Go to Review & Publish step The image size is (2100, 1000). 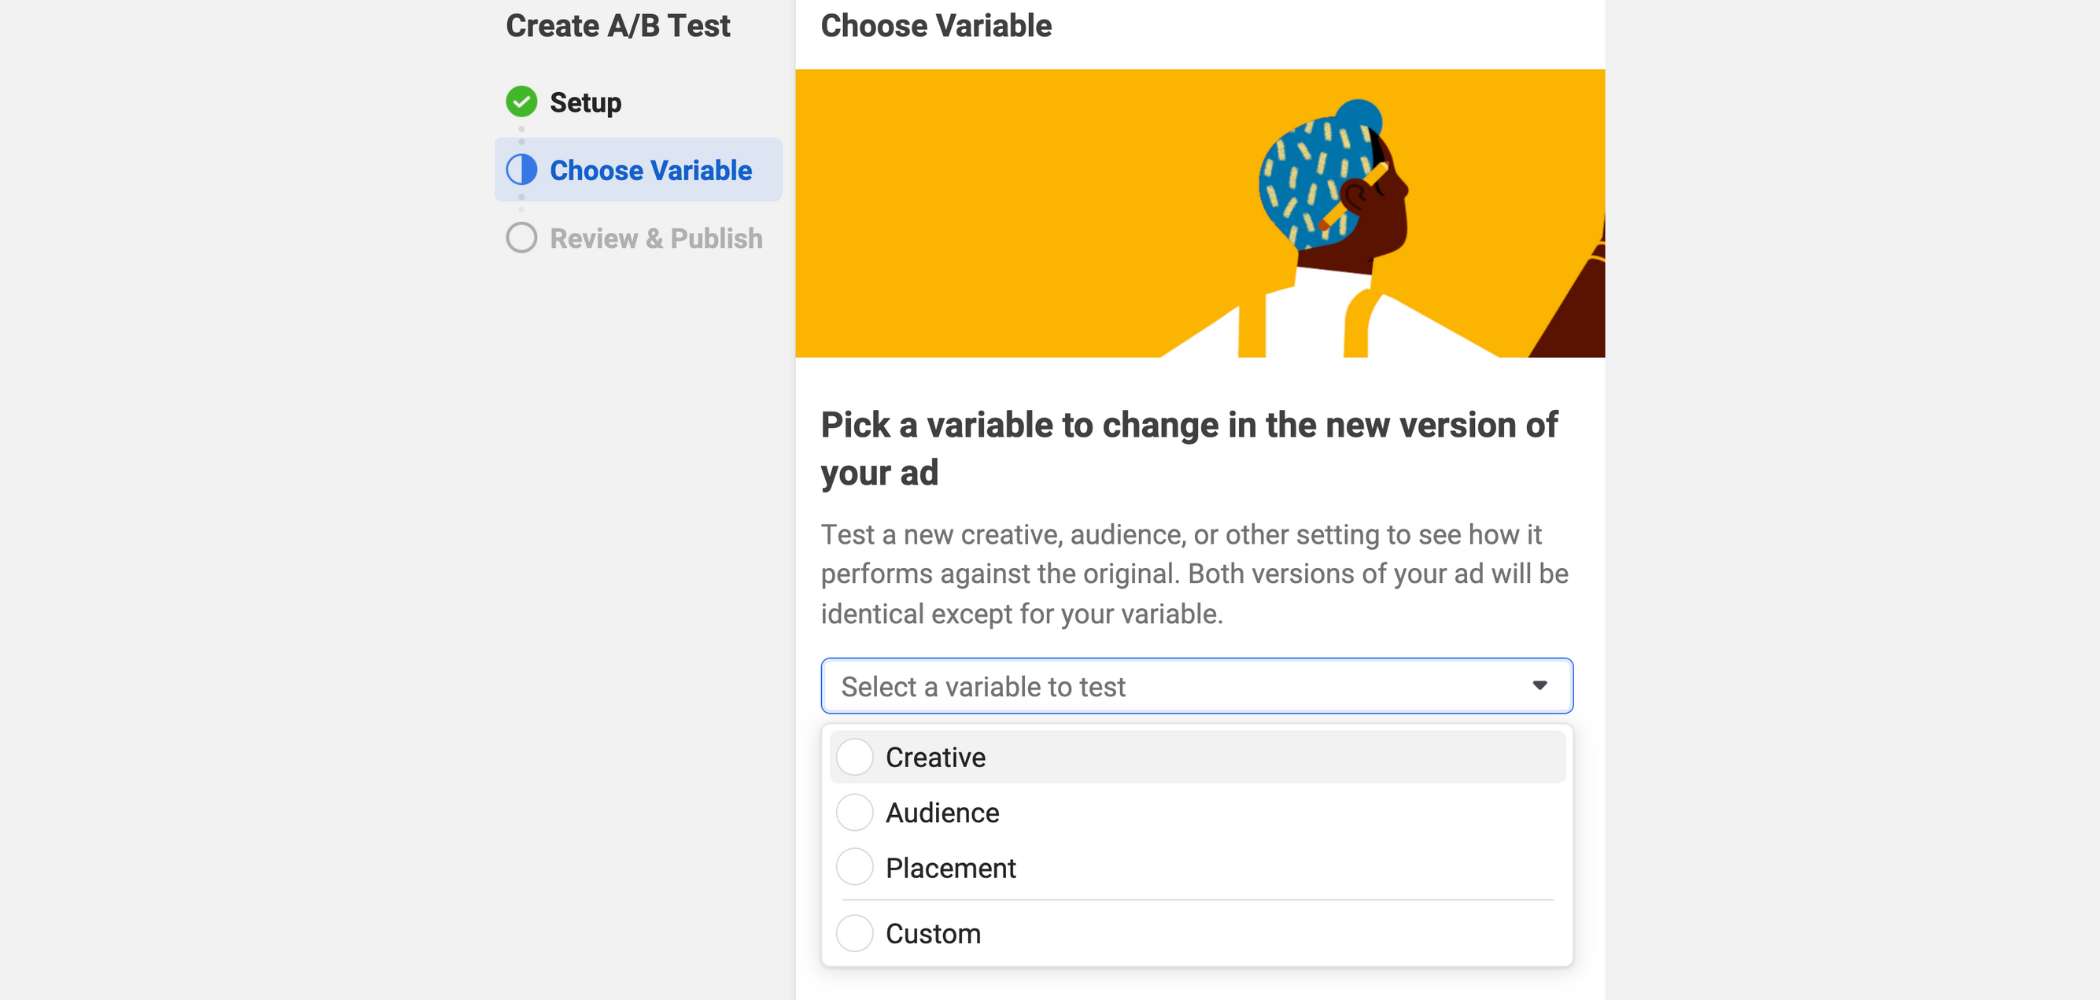coord(656,238)
